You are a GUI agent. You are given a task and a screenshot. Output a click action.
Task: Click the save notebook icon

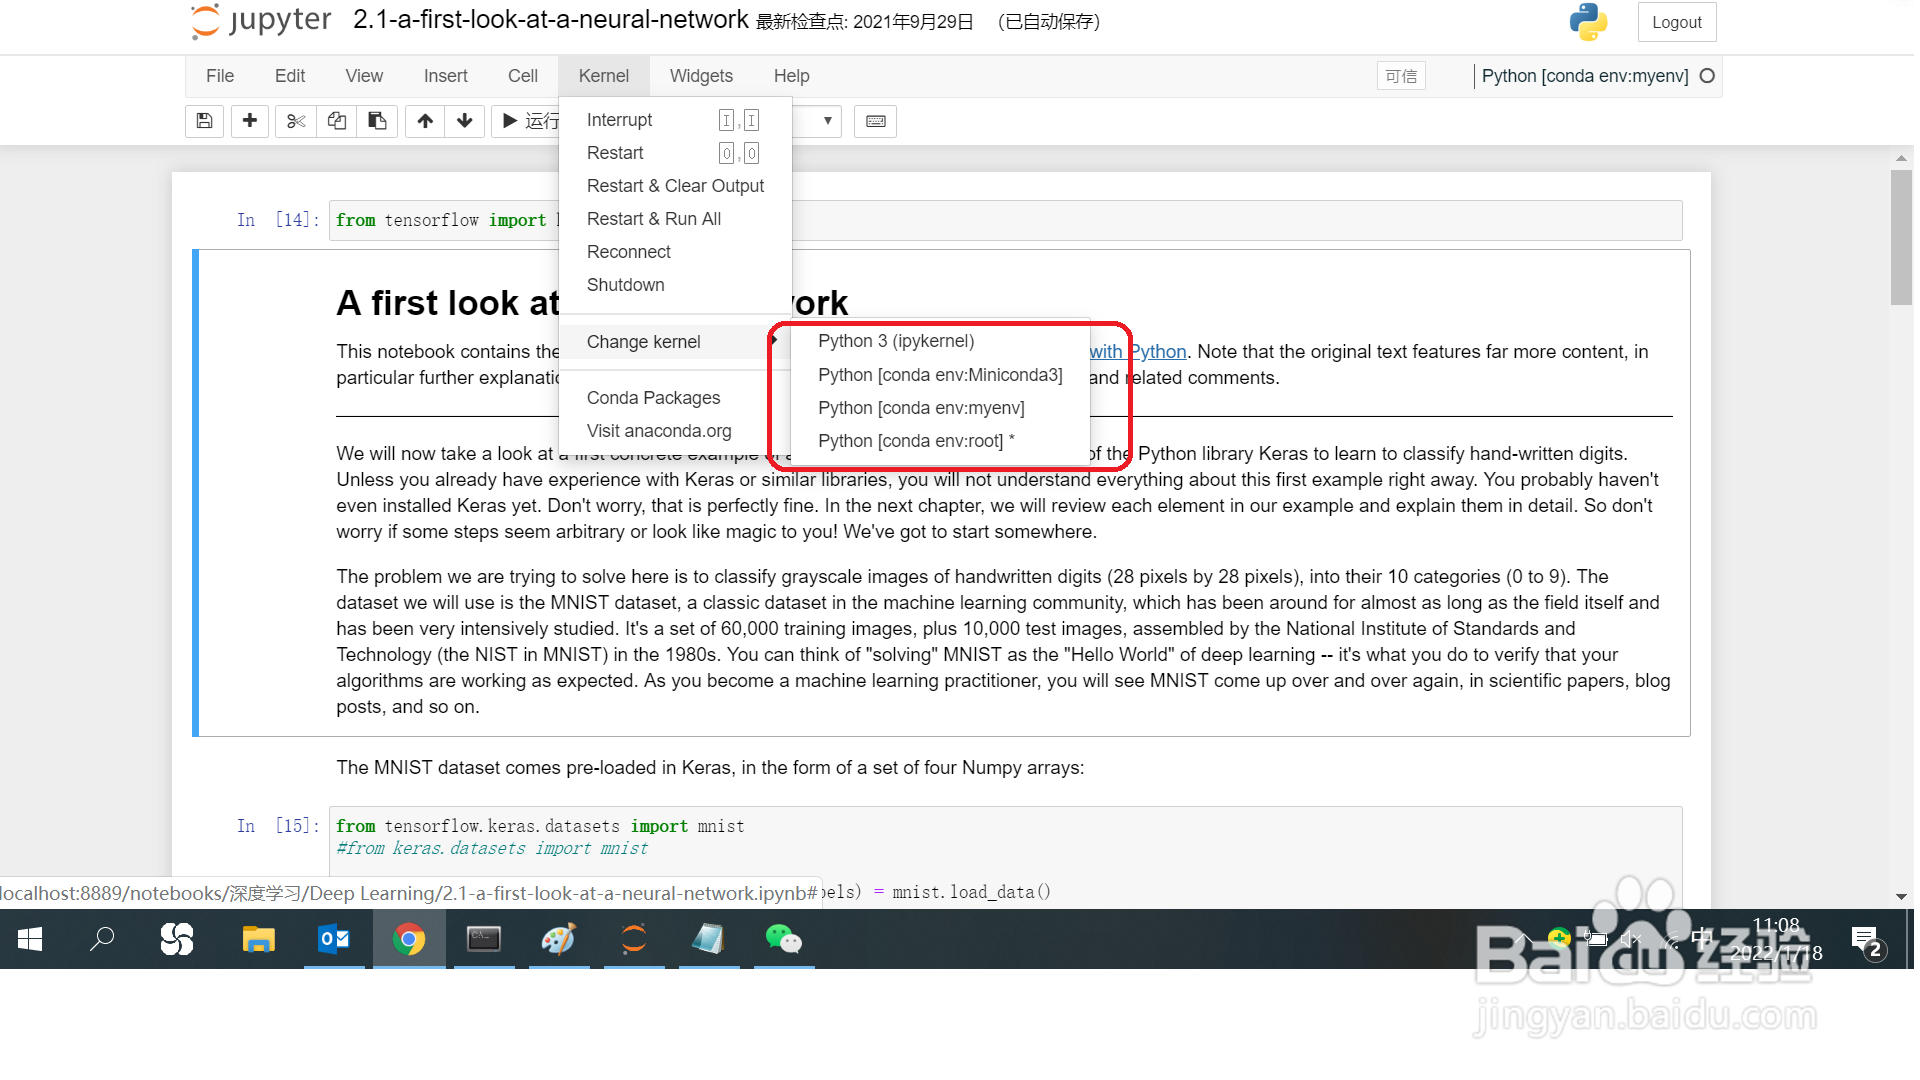204,121
